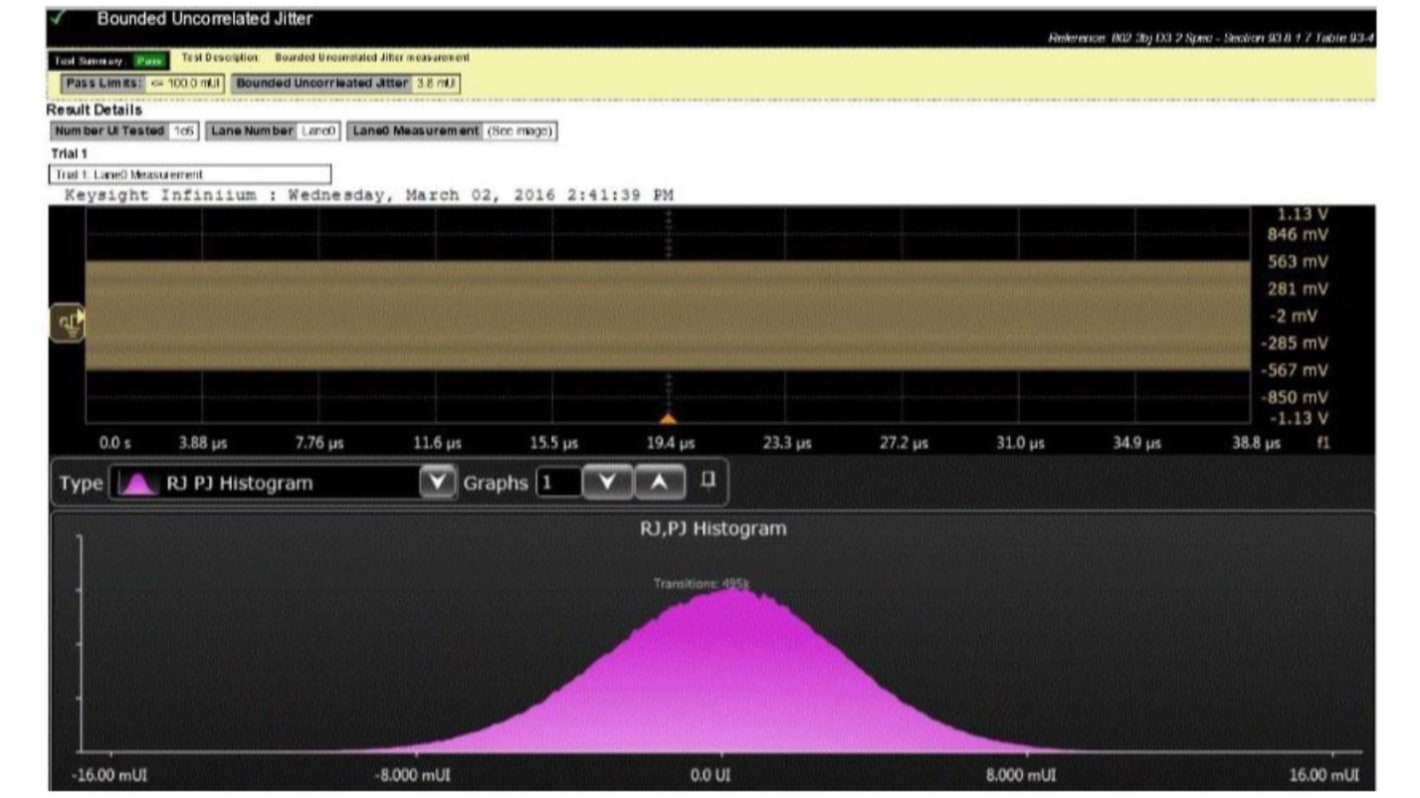The width and height of the screenshot is (1420, 798).
Task: Click the 0.0 UI axis label
Action: click(x=713, y=776)
